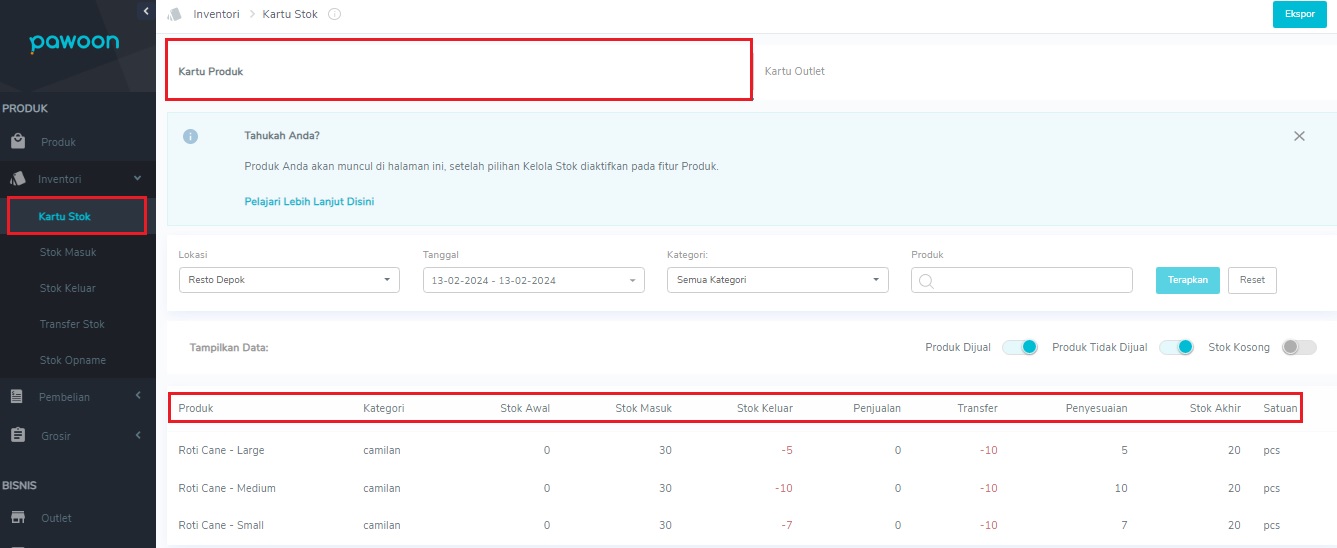Collapse the sidebar with the arrow icon
This screenshot has height=548, width=1337.
point(146,11)
